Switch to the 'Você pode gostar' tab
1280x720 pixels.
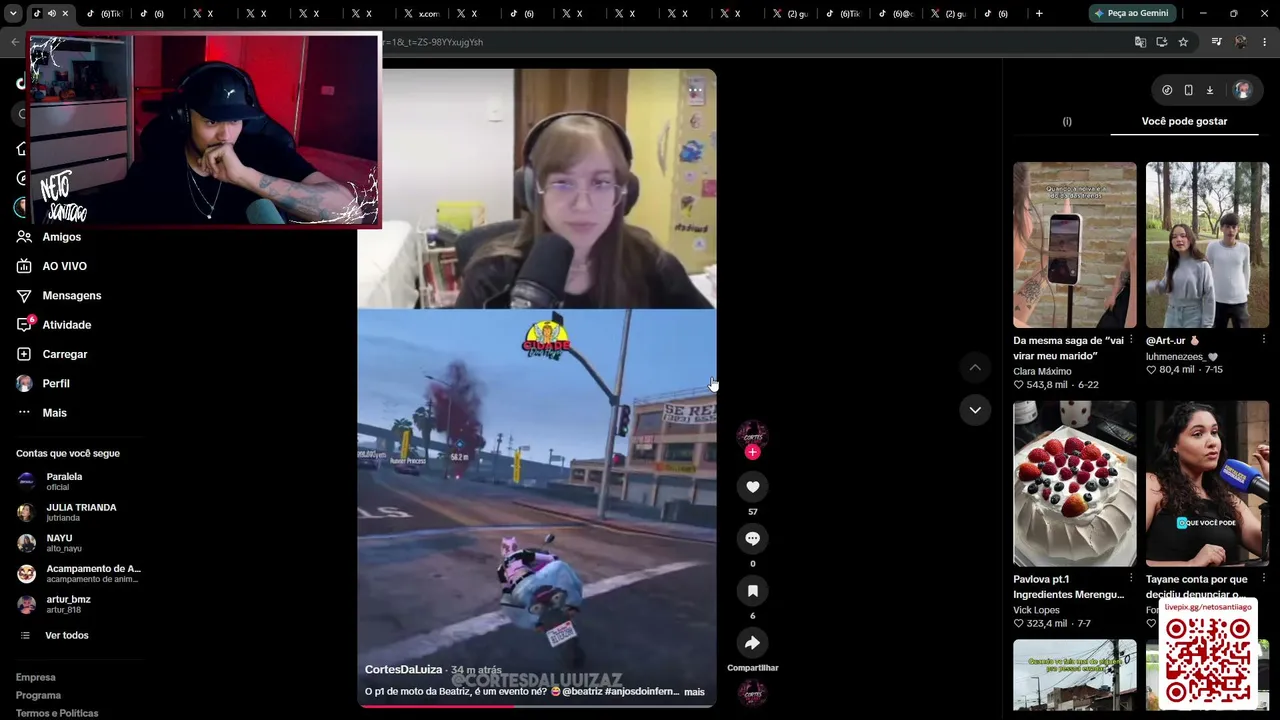pyautogui.click(x=1184, y=121)
